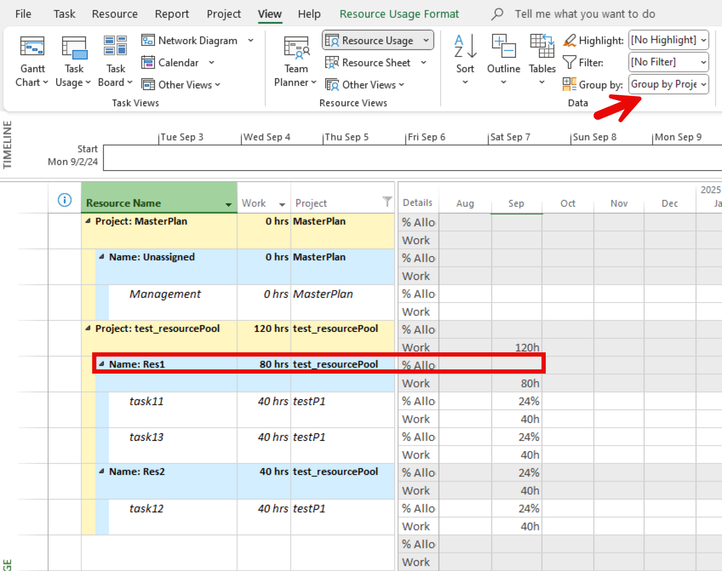Screen dimensions: 722x571
Task: Click the Outline icon
Action: (503, 46)
